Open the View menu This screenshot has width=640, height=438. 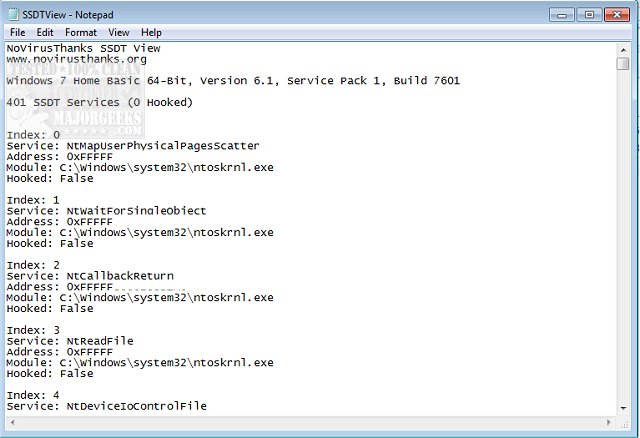[x=119, y=32]
